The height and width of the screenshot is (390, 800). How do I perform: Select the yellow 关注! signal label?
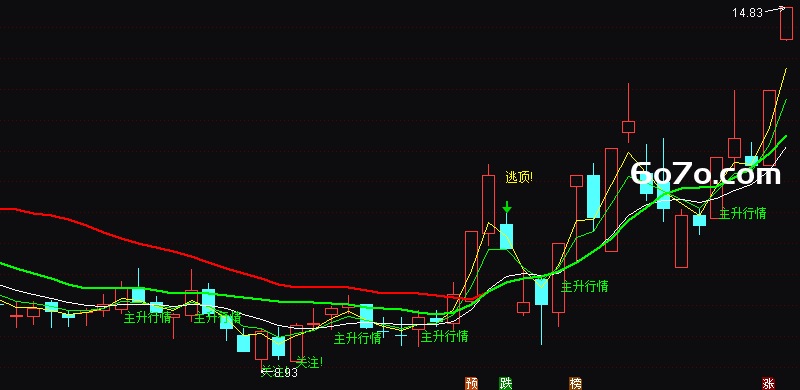click(309, 362)
